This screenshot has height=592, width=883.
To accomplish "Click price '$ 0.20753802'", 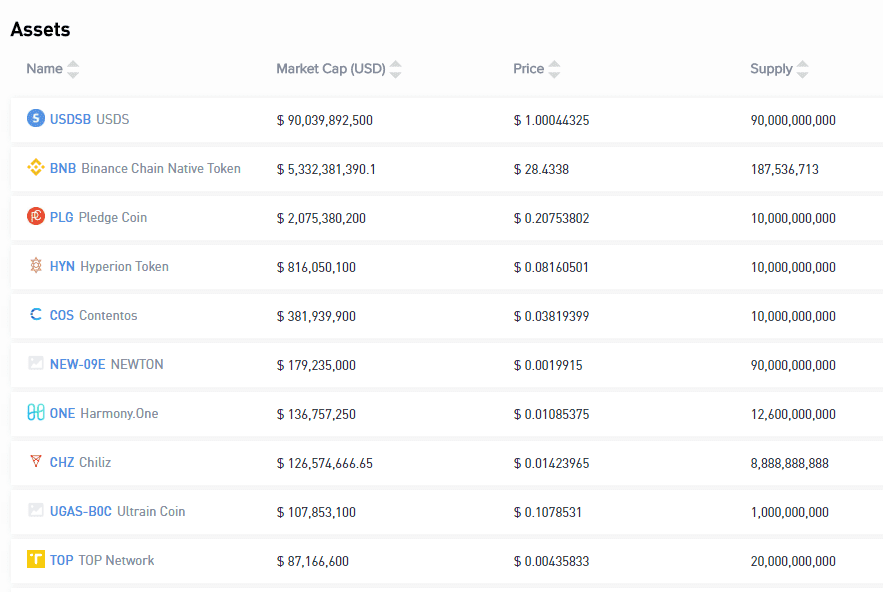I will click(551, 218).
